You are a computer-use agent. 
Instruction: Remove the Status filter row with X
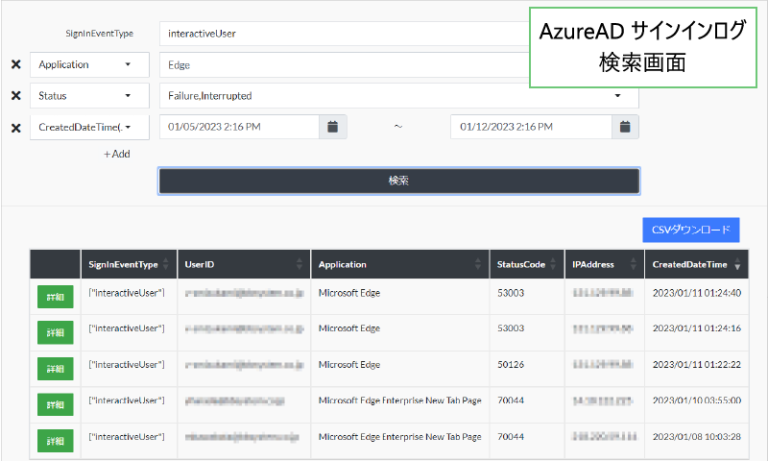click(x=15, y=96)
